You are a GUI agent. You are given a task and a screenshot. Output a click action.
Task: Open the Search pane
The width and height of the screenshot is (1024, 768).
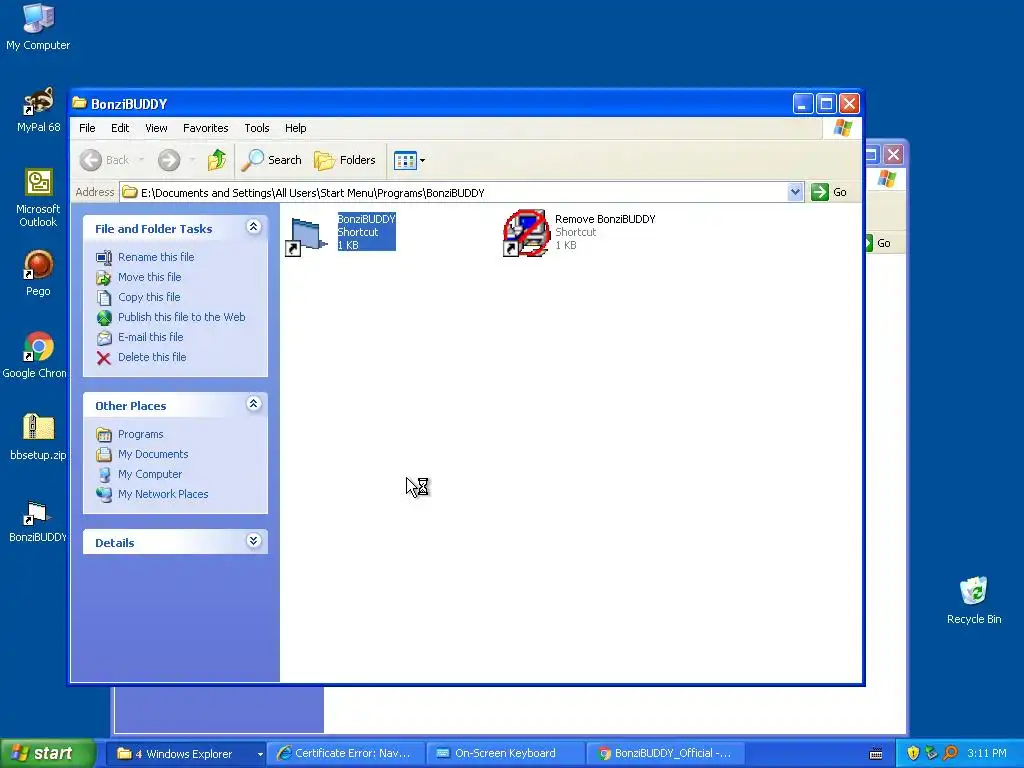272,160
